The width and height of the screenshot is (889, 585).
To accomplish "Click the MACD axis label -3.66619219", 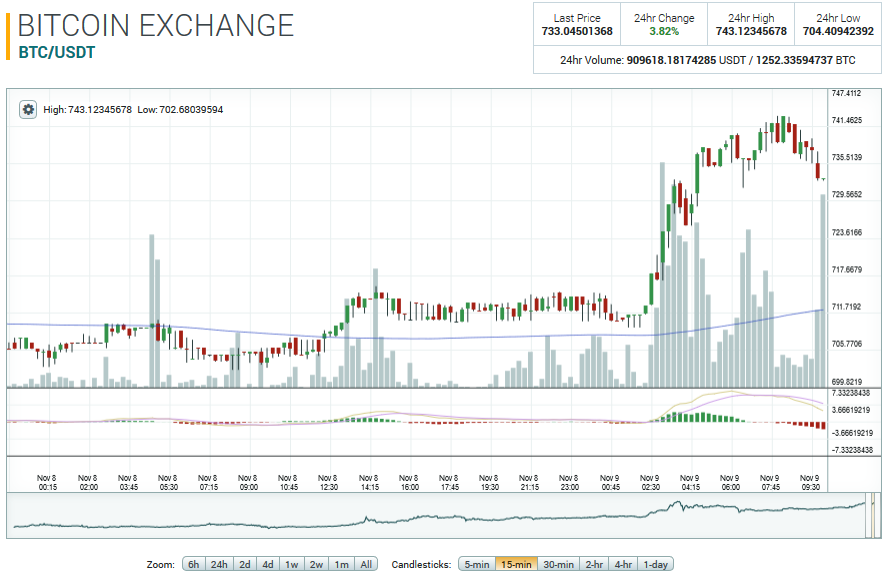I will coord(850,433).
